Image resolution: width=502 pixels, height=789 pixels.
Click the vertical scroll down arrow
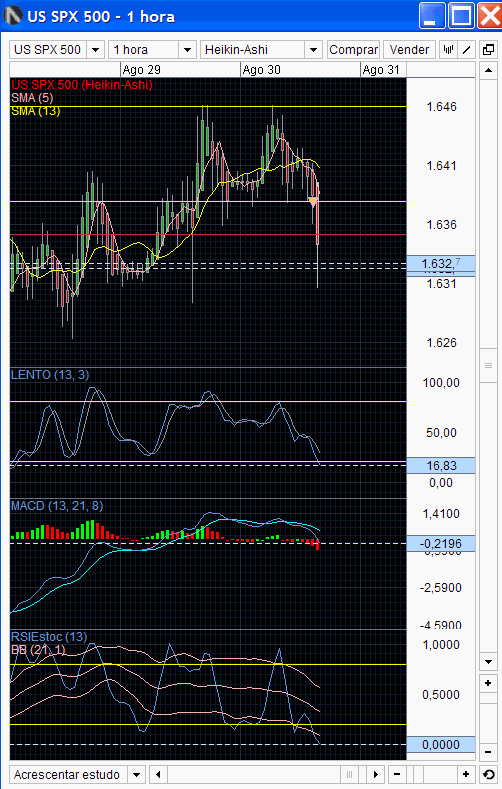pos(488,662)
